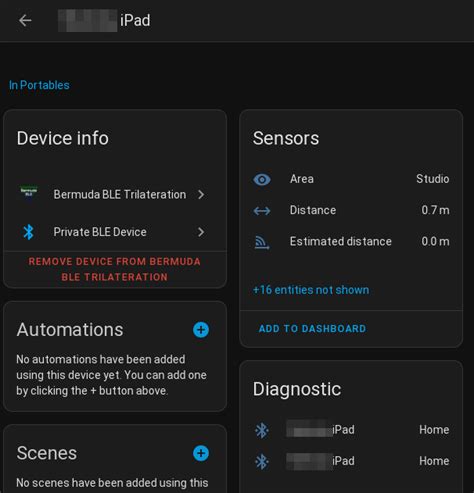
Task: Remove device from Bermuda BLE Trilateration
Action: (115, 269)
